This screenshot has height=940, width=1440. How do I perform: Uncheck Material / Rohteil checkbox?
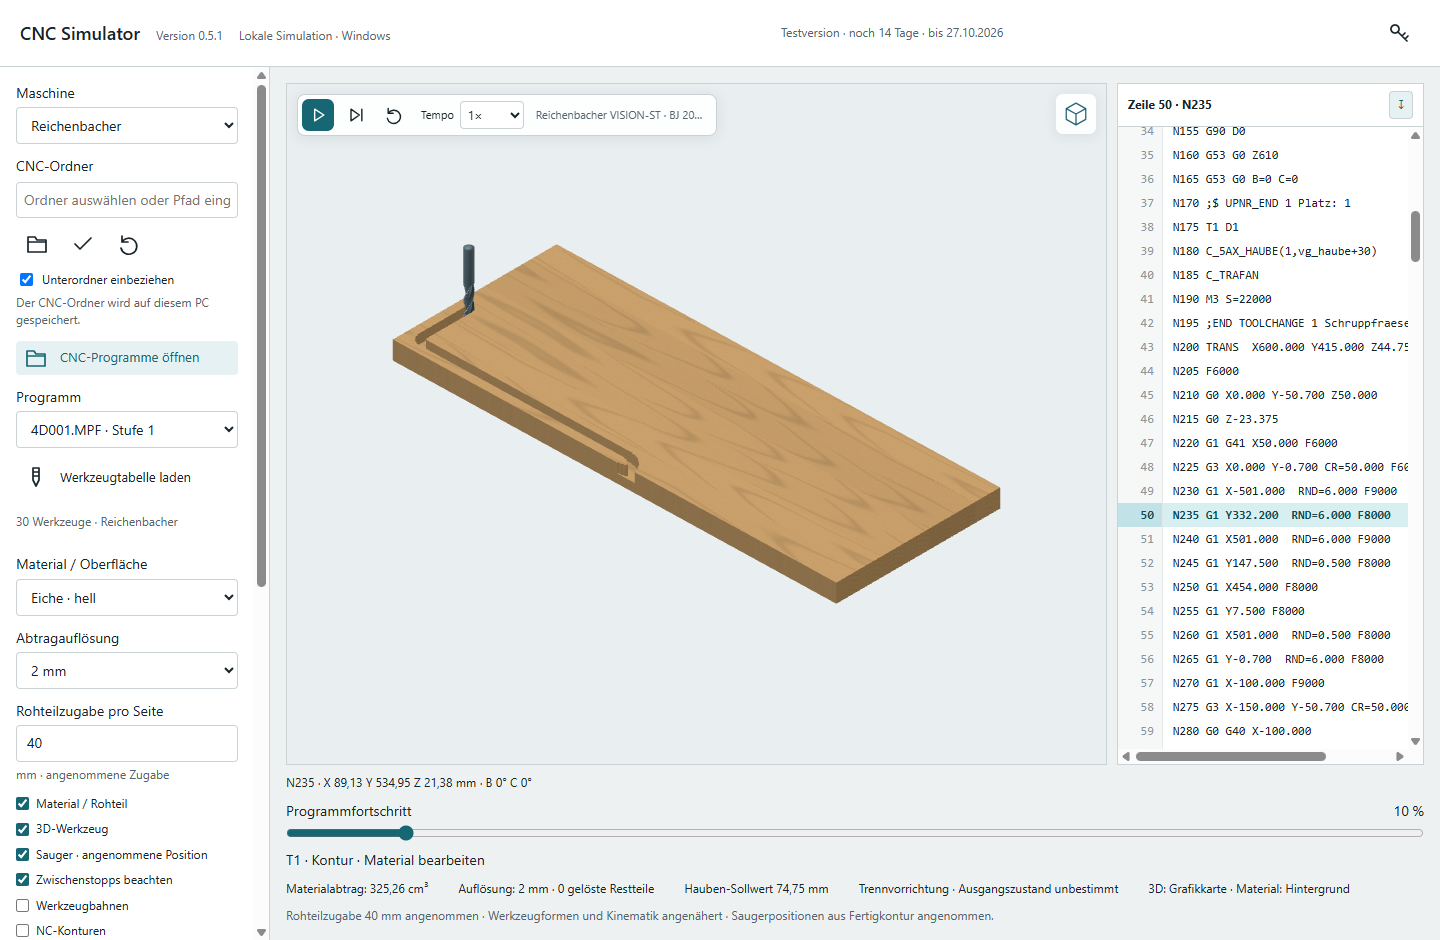click(23, 803)
